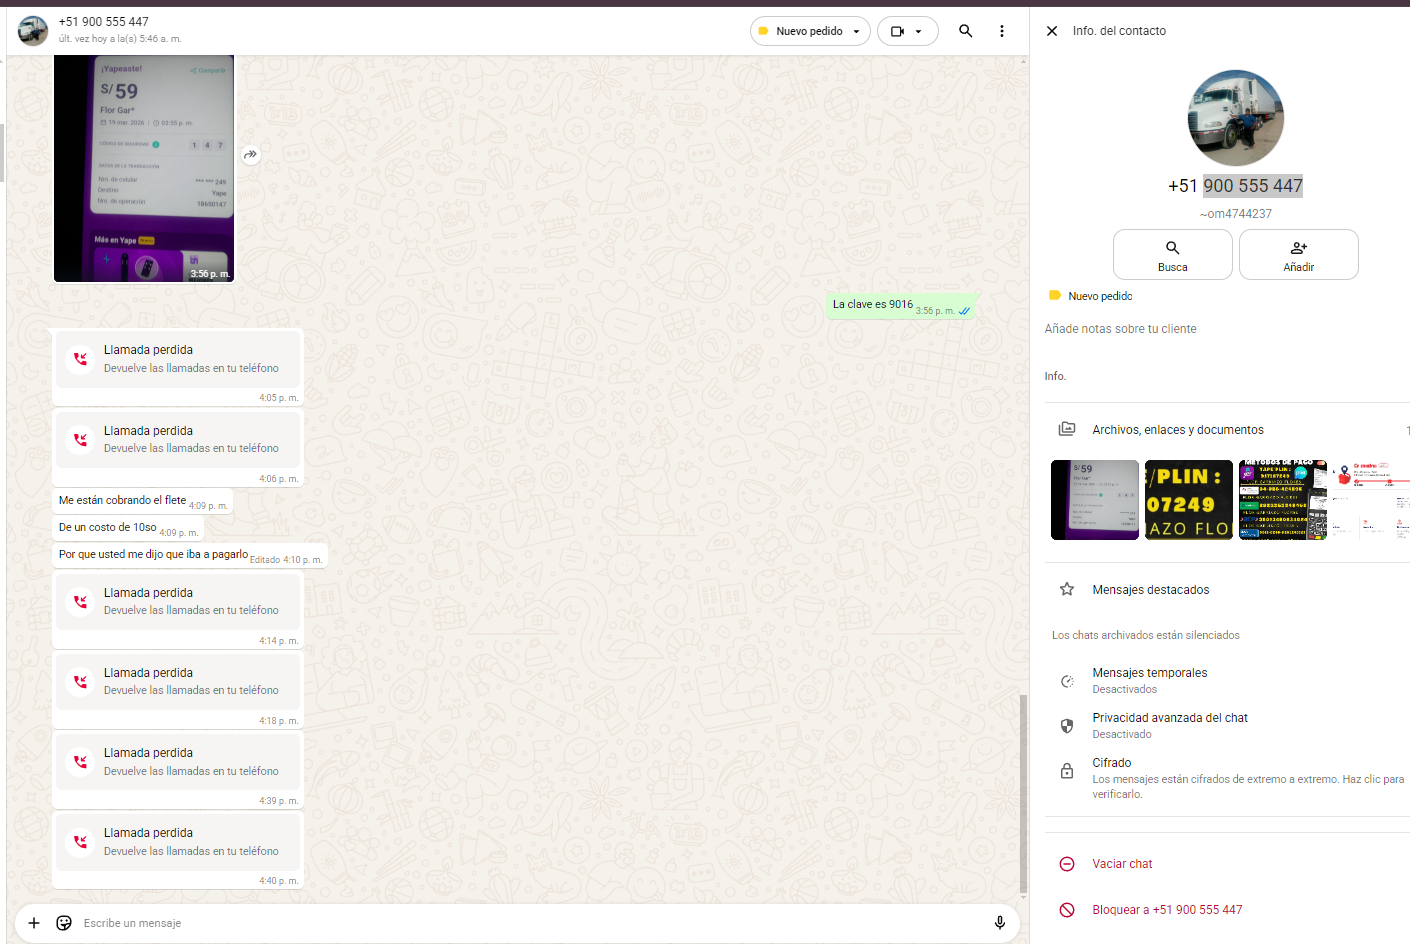1410x944 pixels.
Task: Open Mensajes destacados
Action: (1150, 590)
